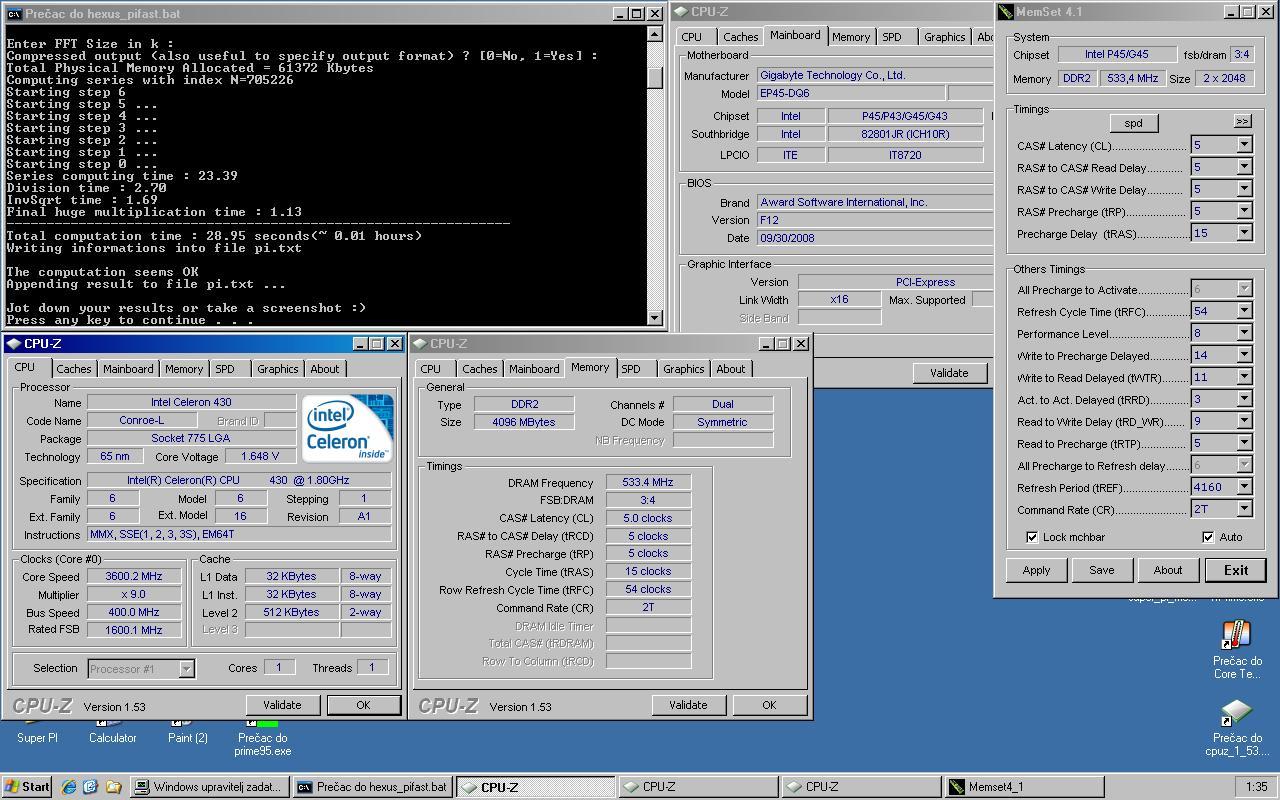Viewport: 1280px width, 800px height.
Task: Open Memory tab in CPU-Z Mainboard window
Action: (851, 37)
